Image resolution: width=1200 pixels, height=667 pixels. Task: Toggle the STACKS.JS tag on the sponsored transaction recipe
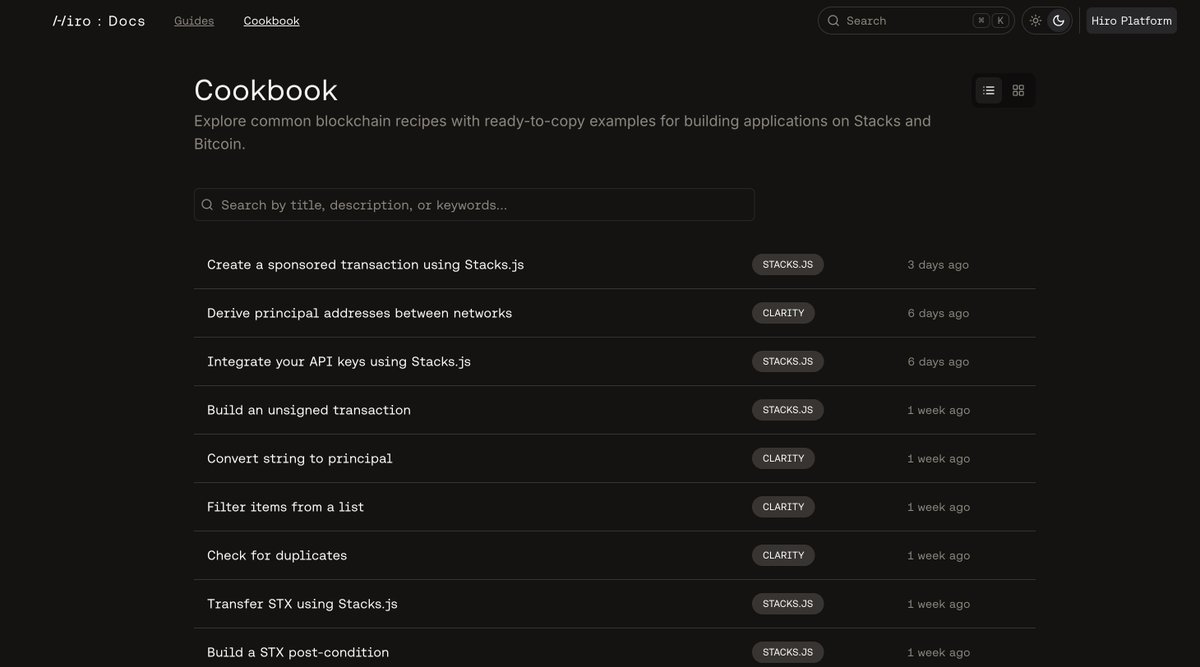click(787, 264)
